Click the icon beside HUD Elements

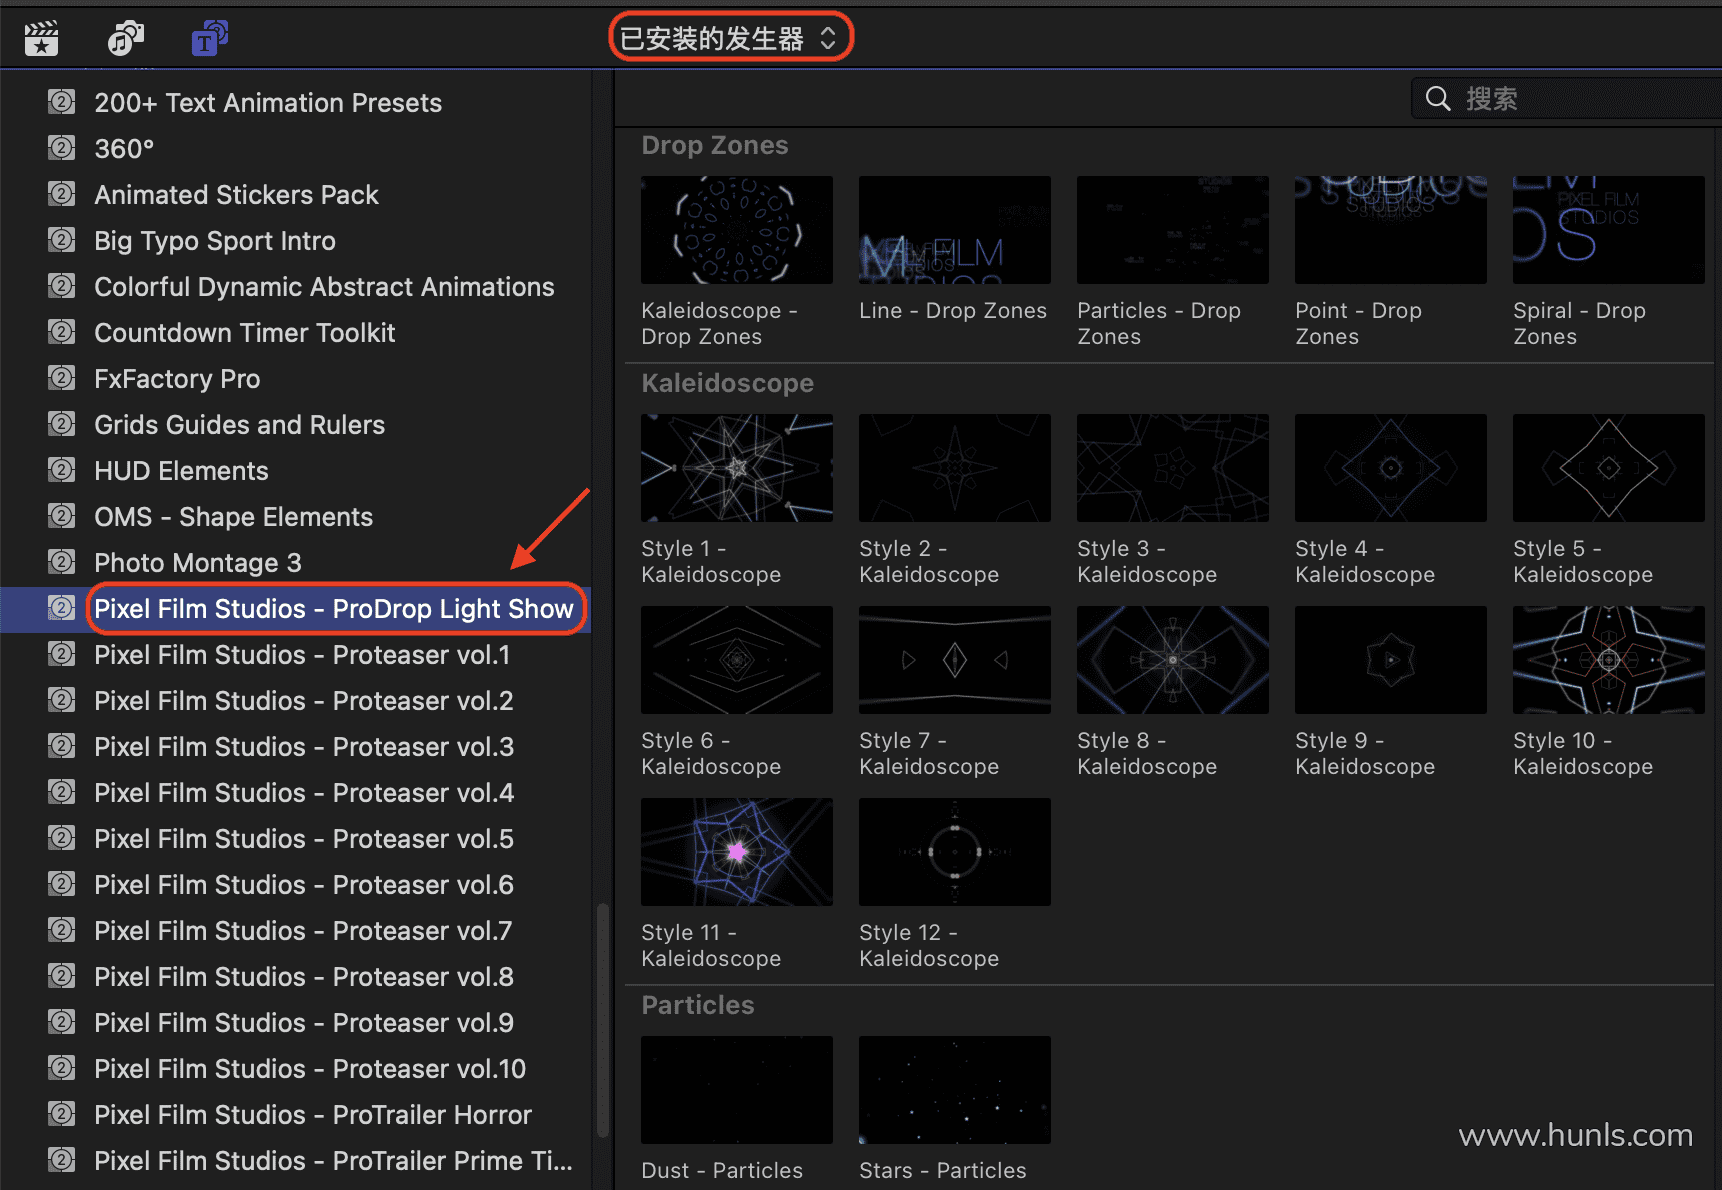(62, 470)
